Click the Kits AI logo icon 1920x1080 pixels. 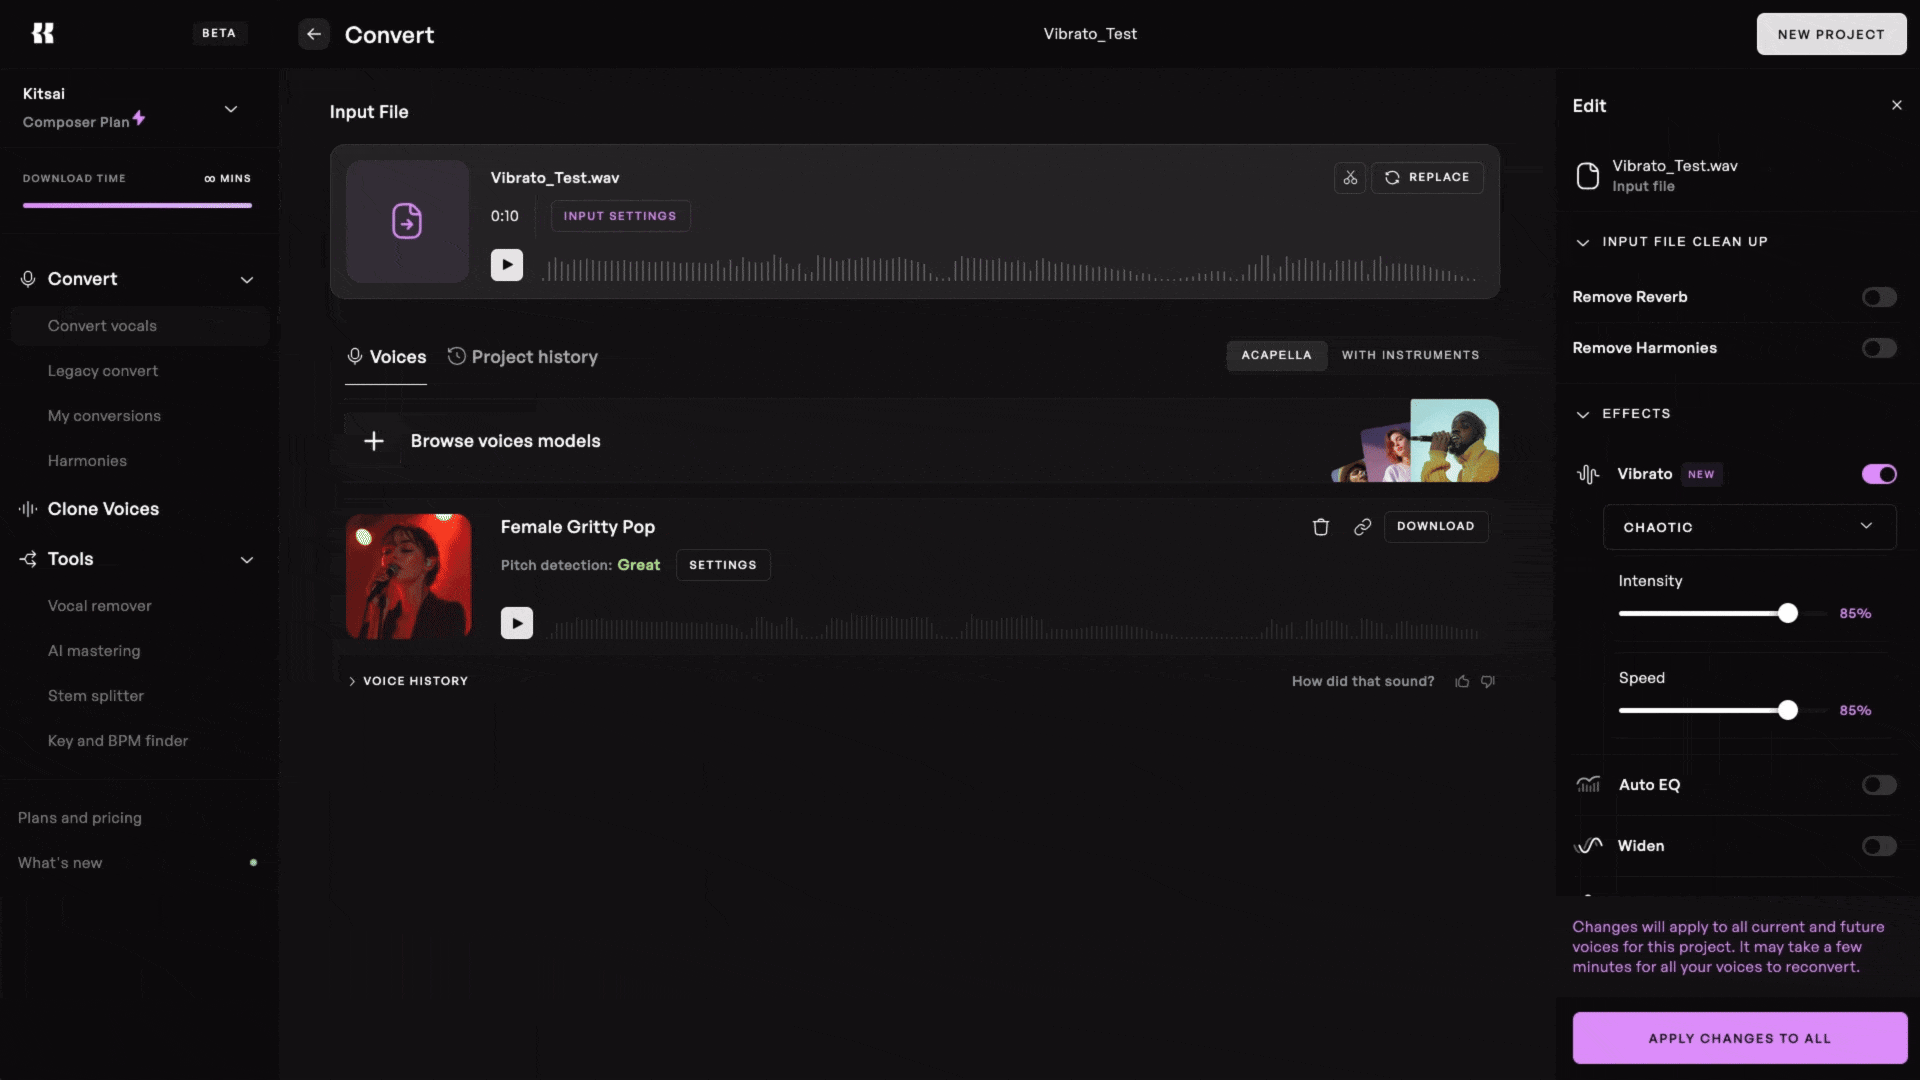point(43,33)
